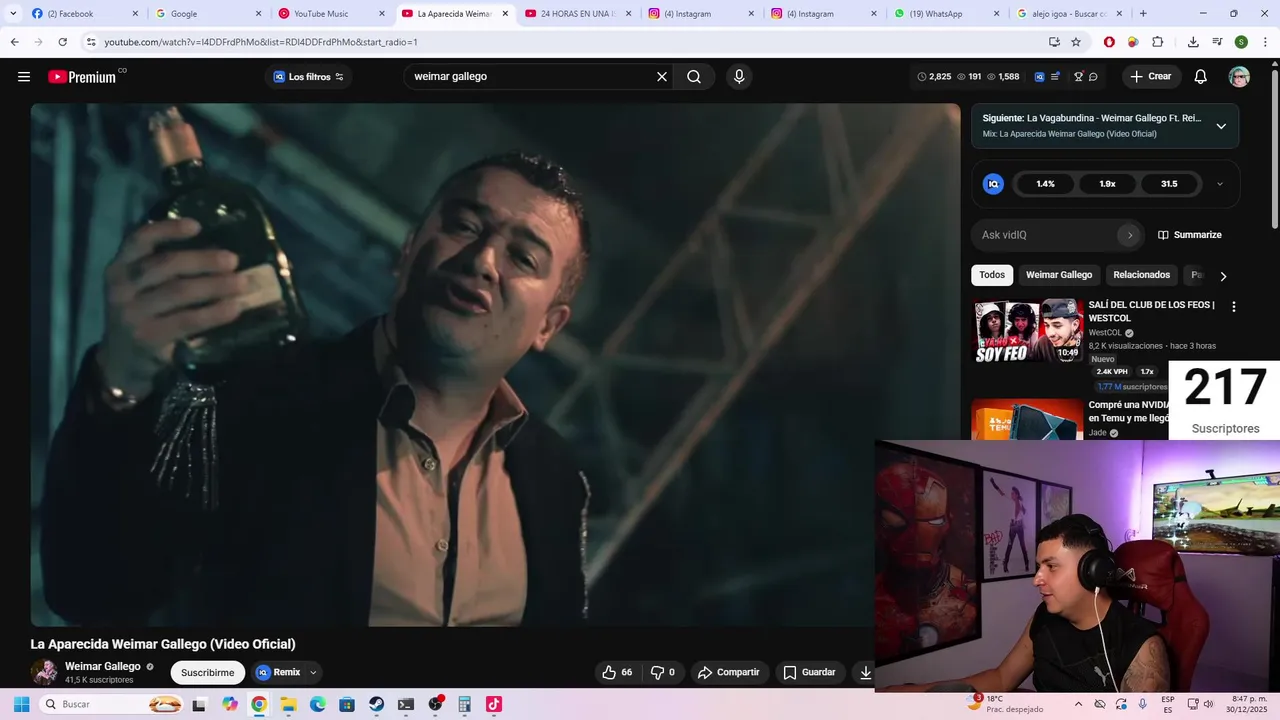Open Chrome three-dot menu

point(1263,42)
